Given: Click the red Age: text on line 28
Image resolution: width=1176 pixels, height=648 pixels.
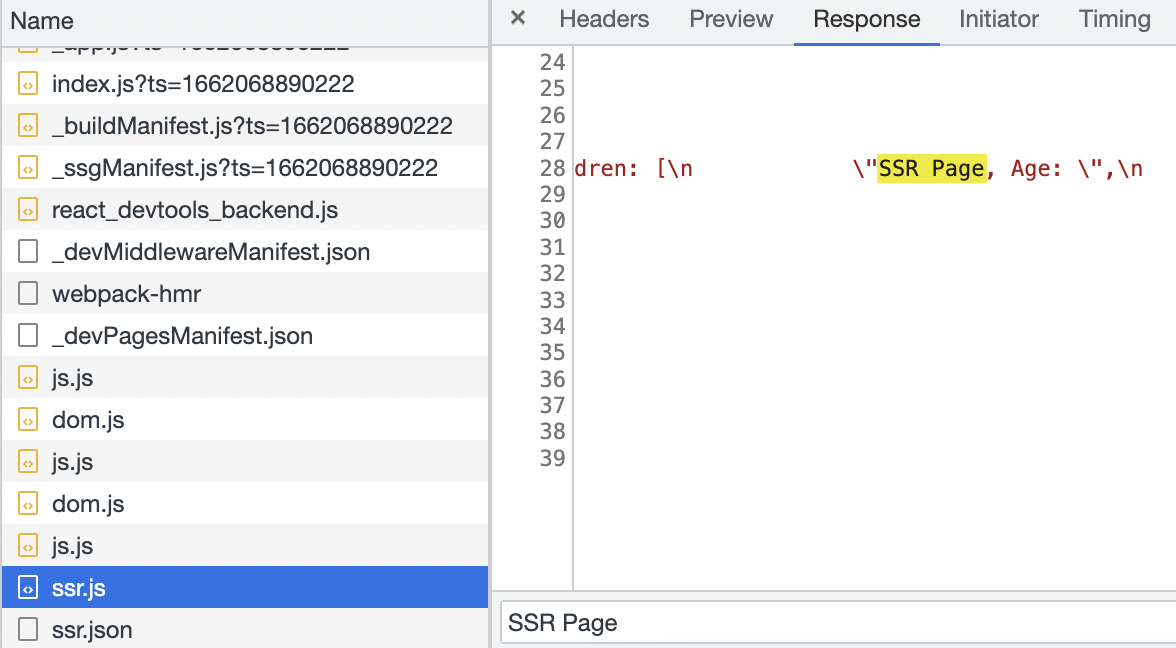Looking at the screenshot, I should coord(1041,168).
